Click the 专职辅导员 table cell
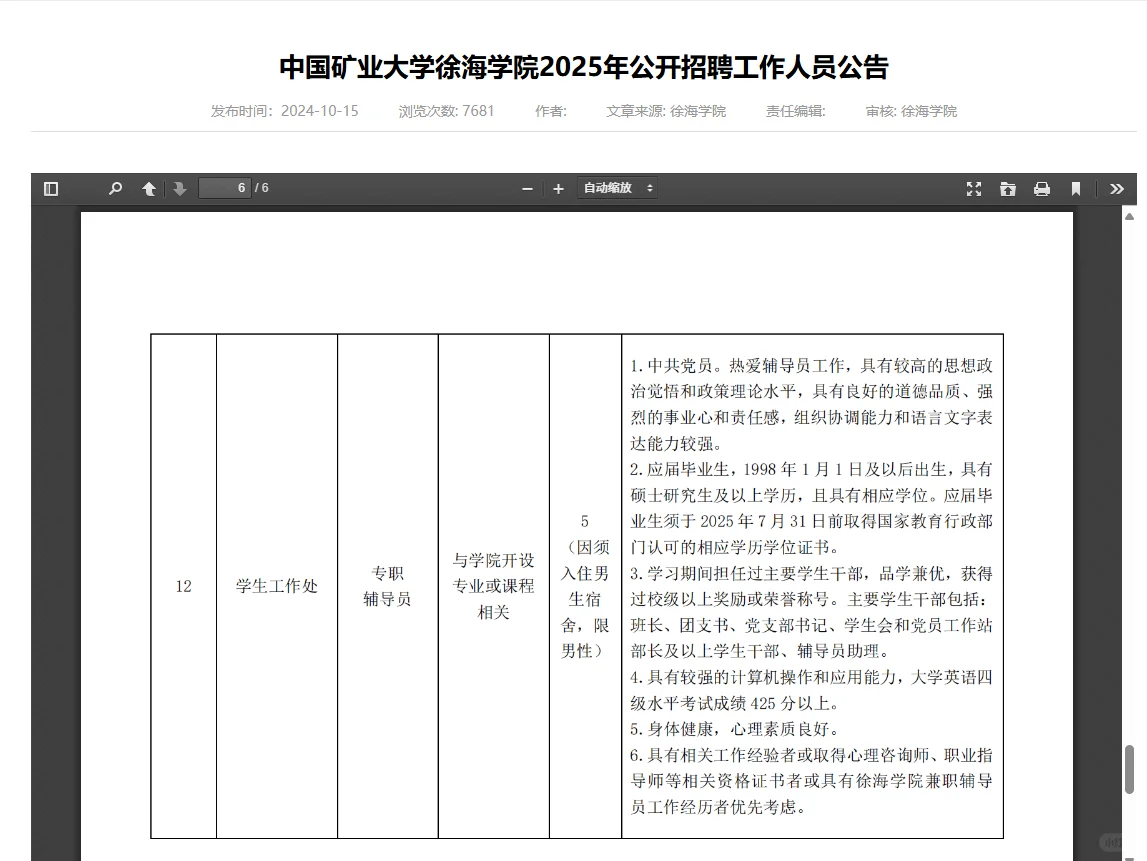Screen dimensions: 1147x861 388,586
